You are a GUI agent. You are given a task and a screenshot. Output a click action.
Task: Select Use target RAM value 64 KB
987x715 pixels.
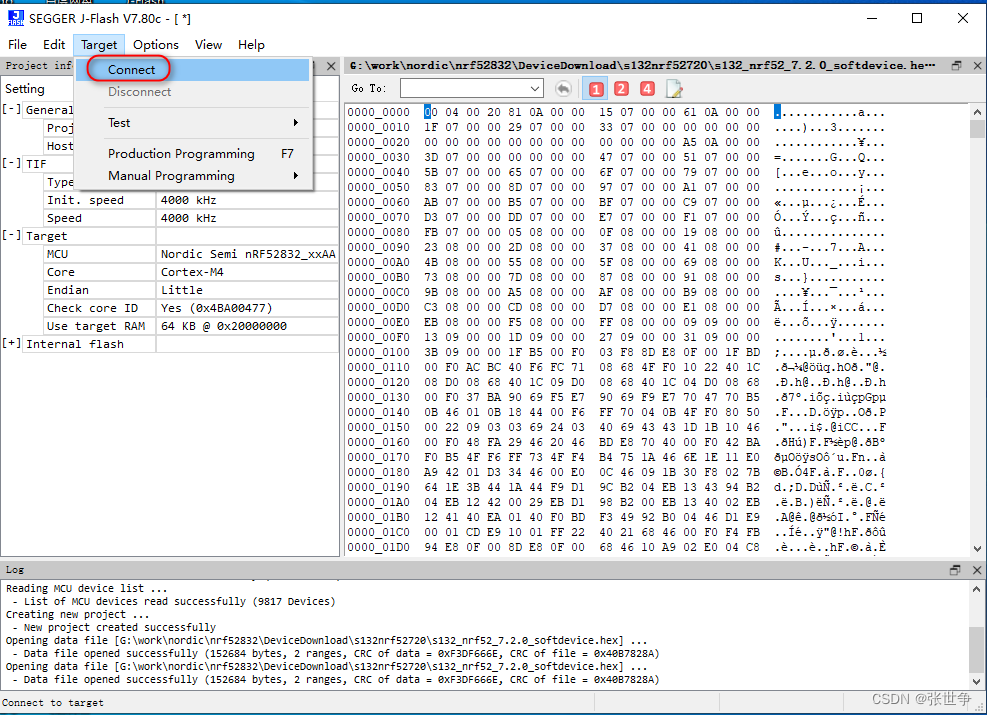coord(248,326)
